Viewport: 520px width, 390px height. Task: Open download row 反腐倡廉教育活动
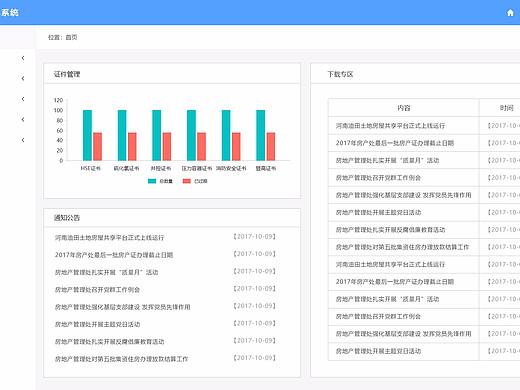[390, 230]
